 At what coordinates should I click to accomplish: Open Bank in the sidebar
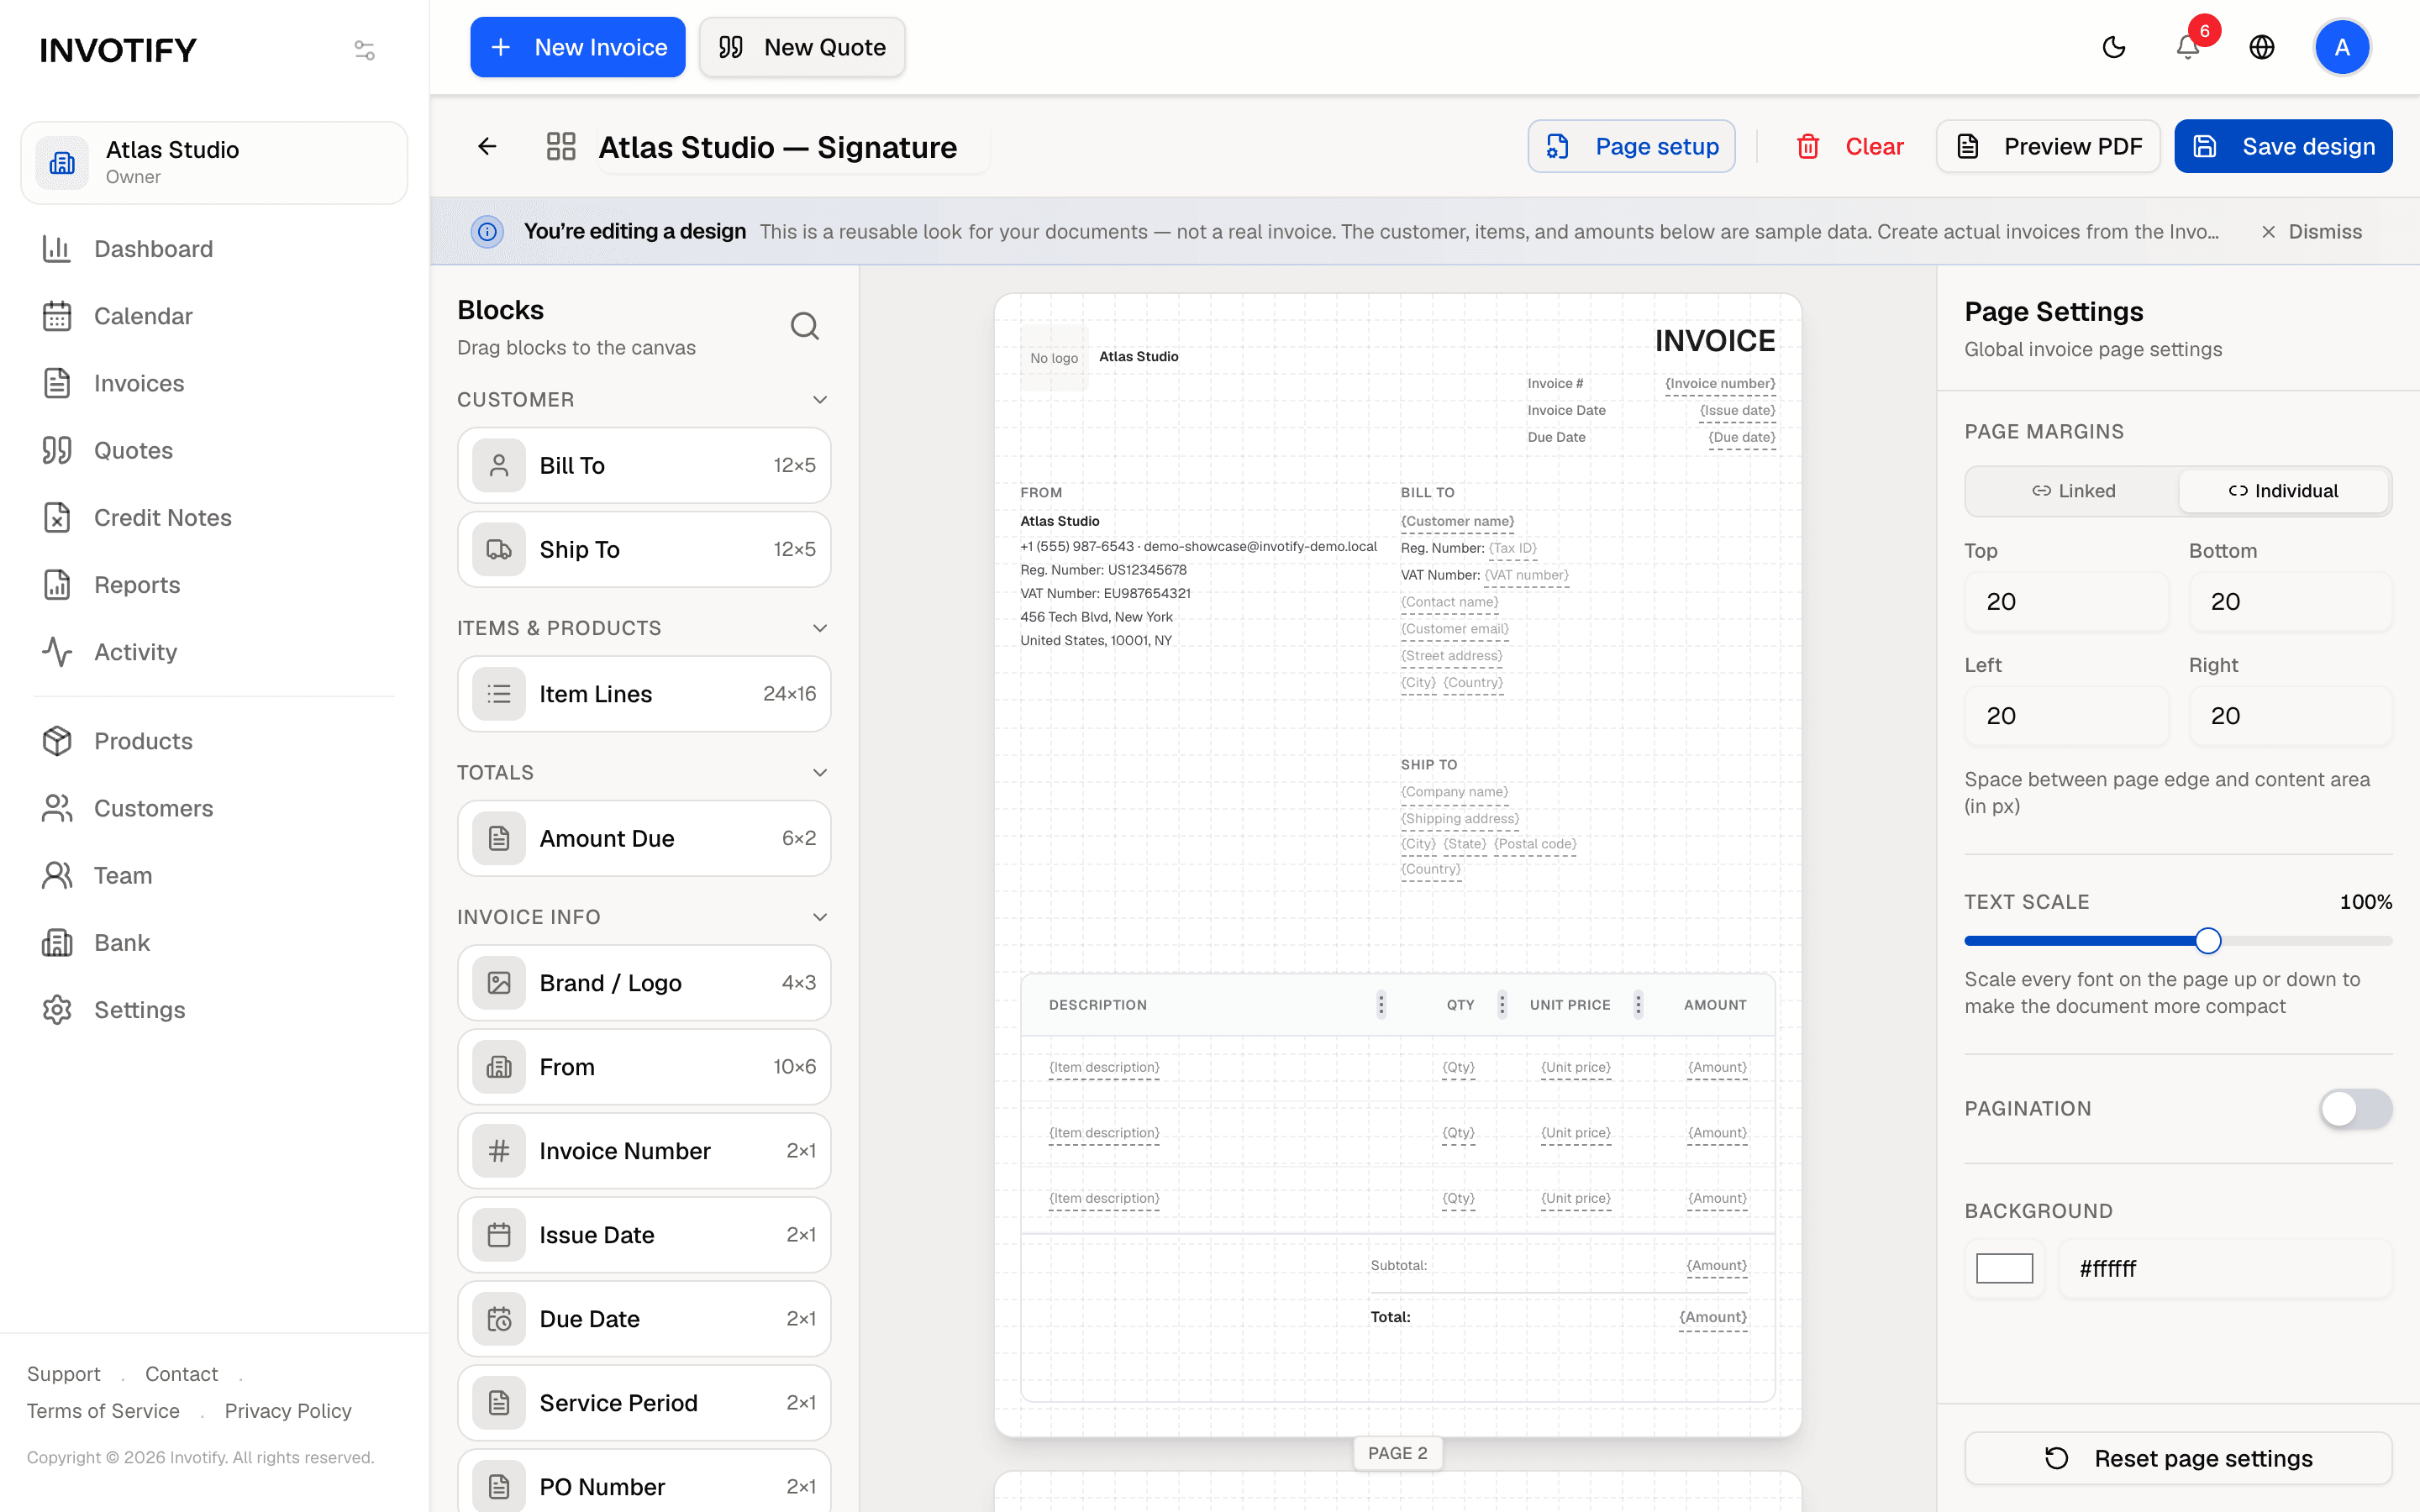pos(214,942)
